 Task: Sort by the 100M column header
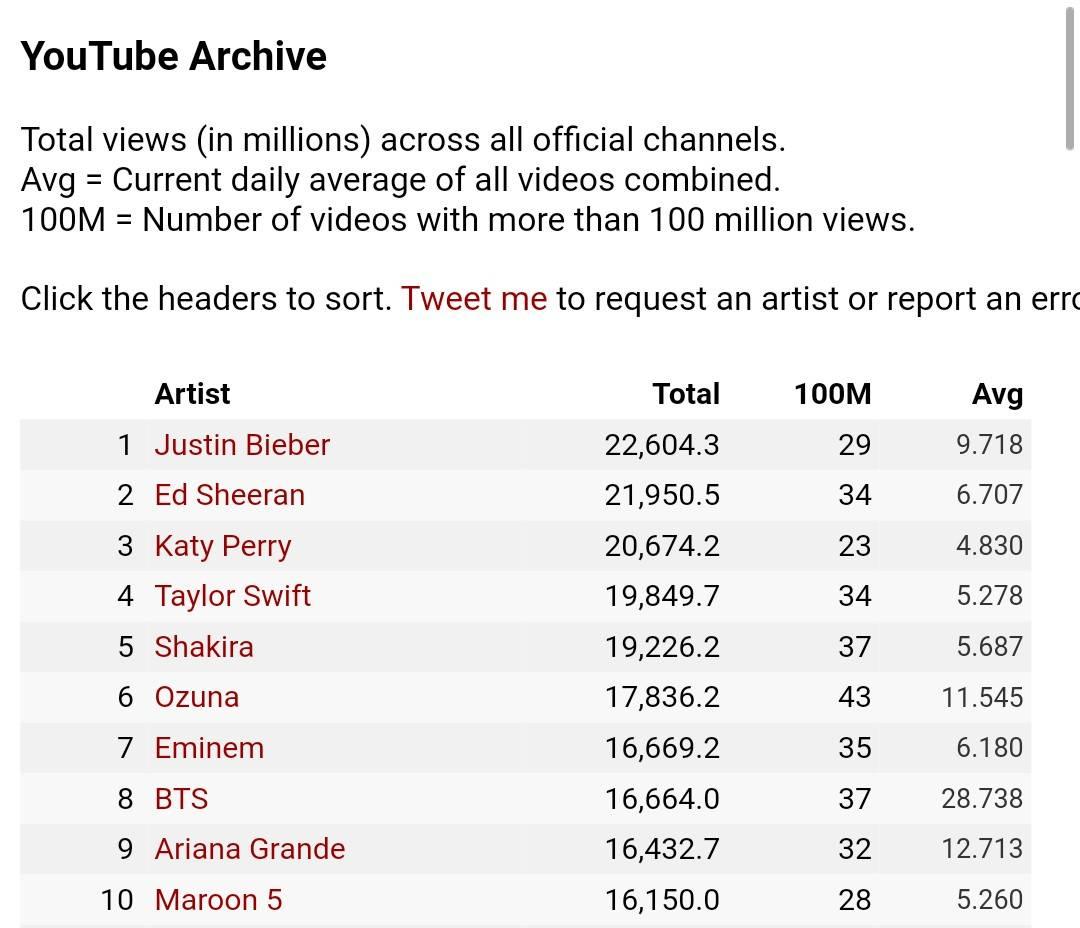pos(832,394)
